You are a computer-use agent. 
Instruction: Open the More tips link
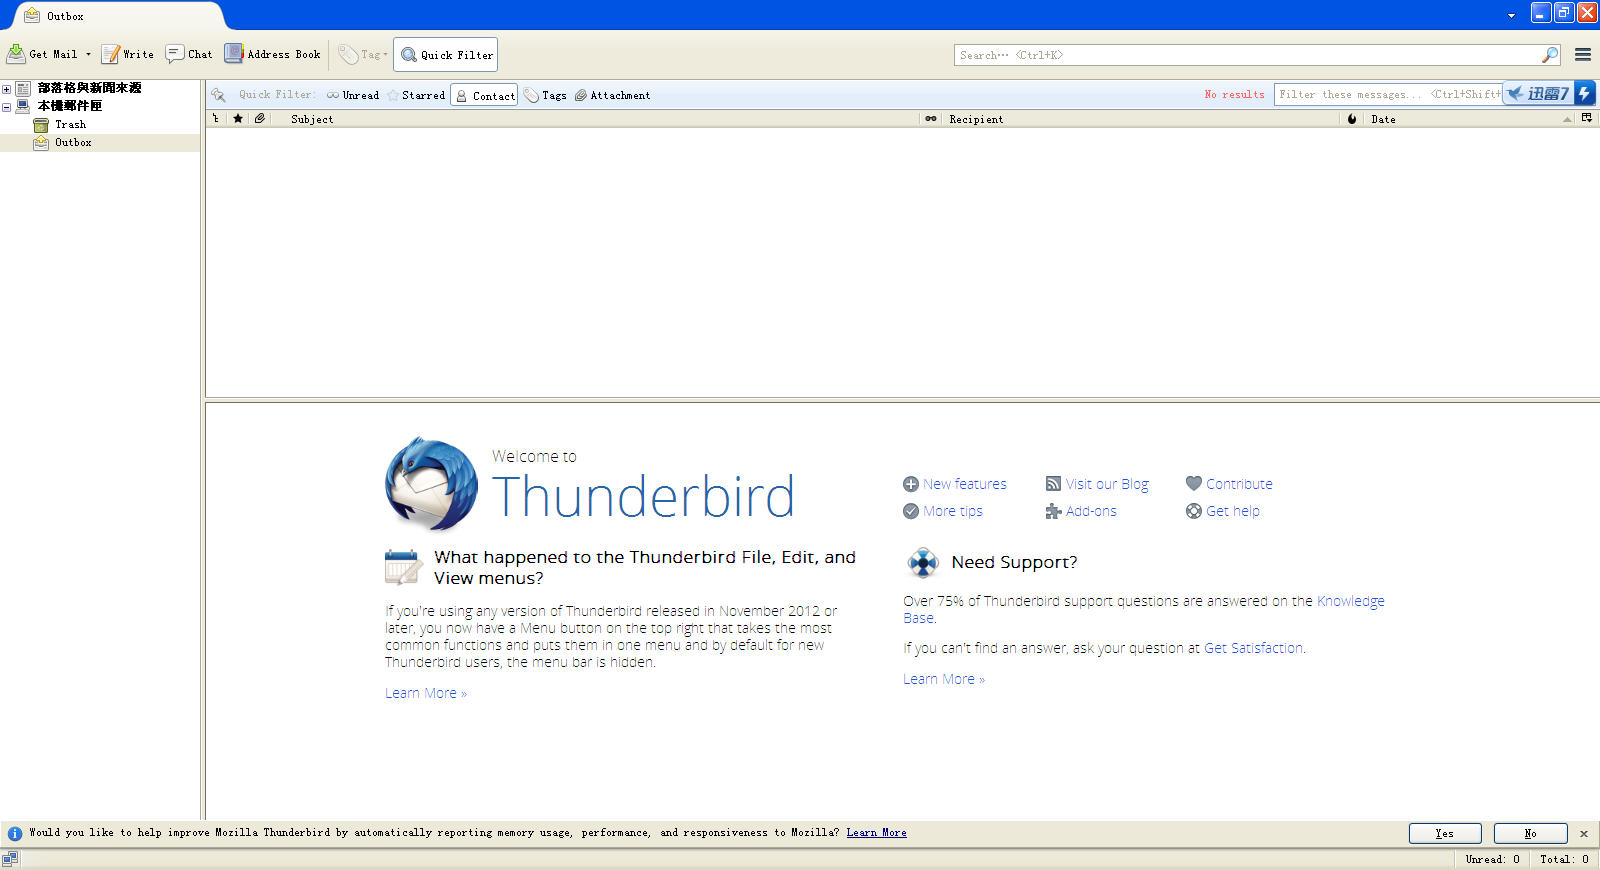(953, 511)
